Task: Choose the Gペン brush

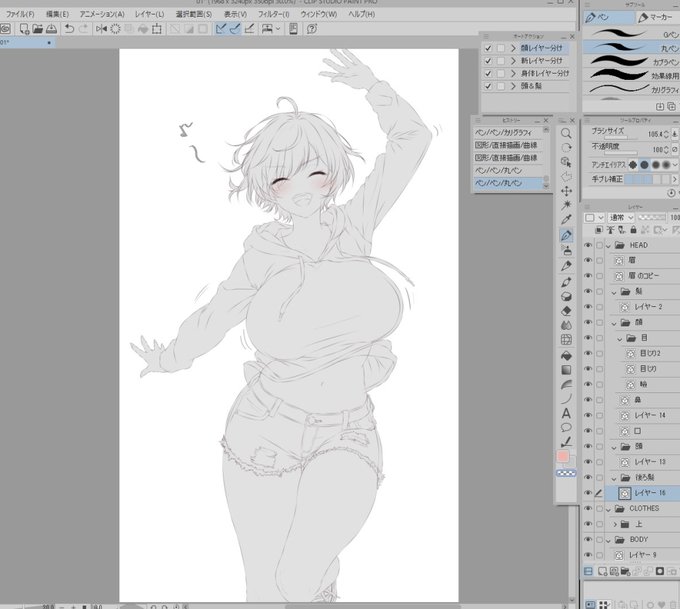Action: [x=631, y=33]
